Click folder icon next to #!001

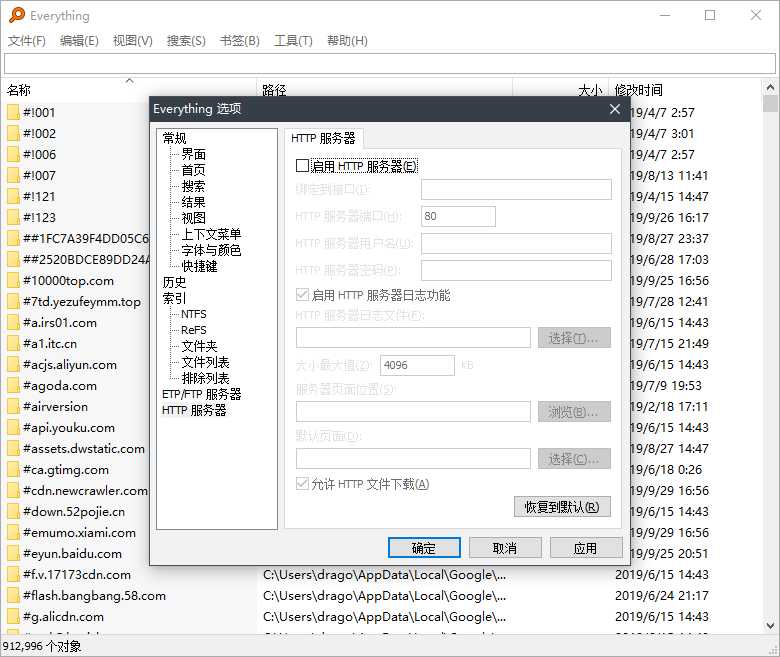[13, 112]
